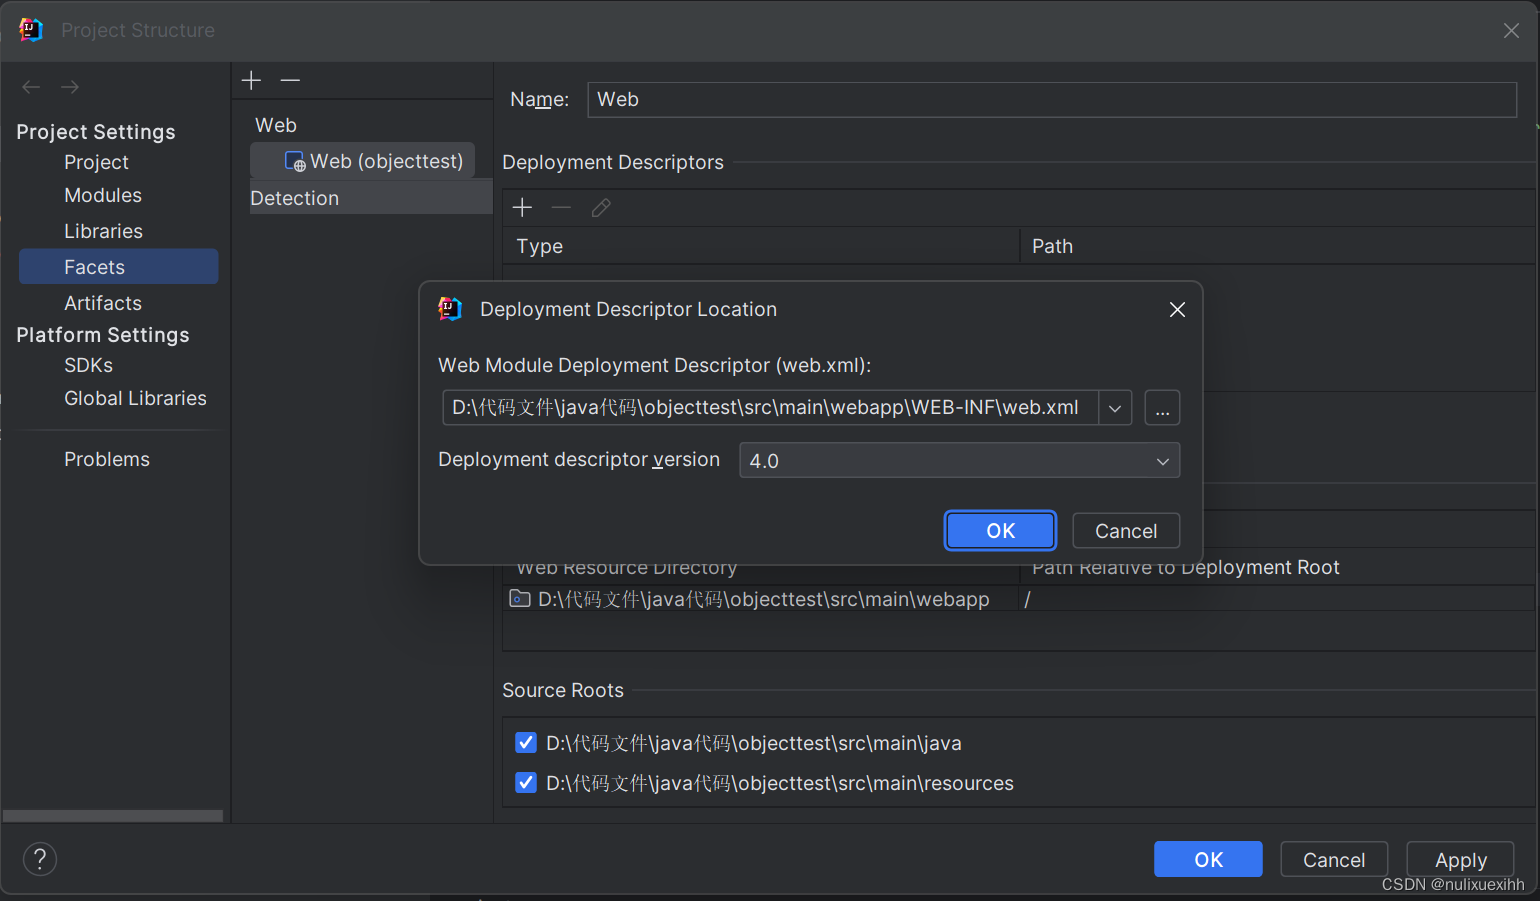Confirm the descriptor location with OK

pyautogui.click(x=1000, y=530)
